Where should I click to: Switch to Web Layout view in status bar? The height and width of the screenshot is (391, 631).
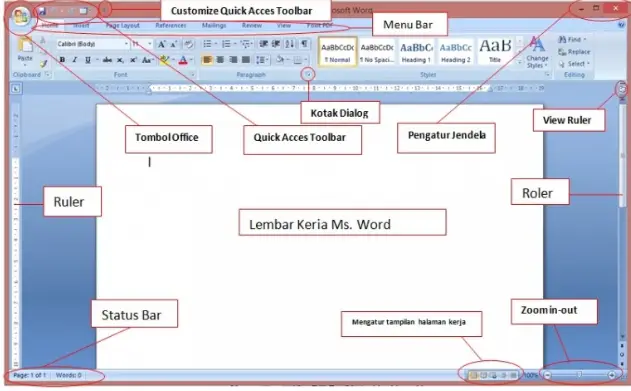[493, 375]
